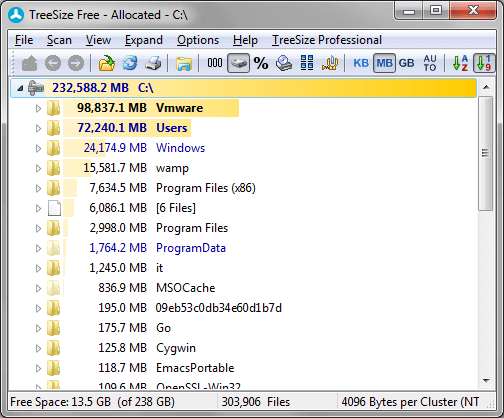Viewport: 504px width, 418px height.
Task: Click the grid details view icon
Action: point(307,63)
